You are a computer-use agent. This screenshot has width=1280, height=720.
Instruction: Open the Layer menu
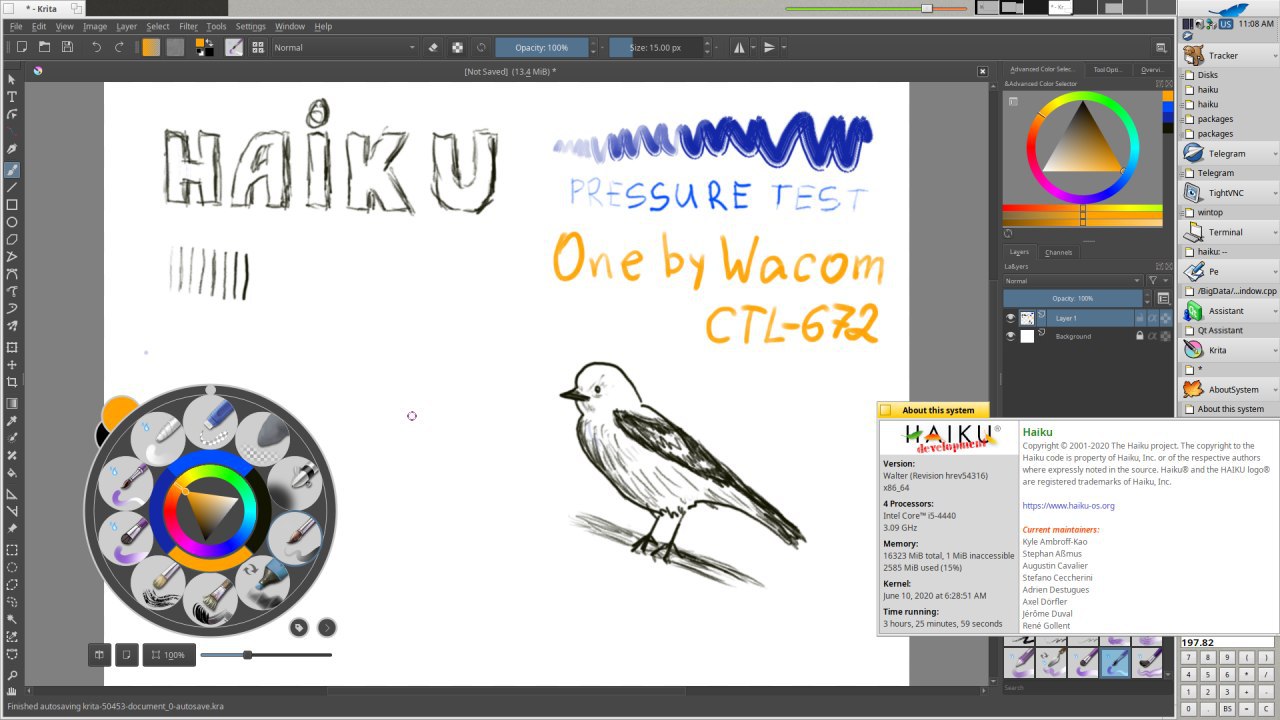point(127,26)
